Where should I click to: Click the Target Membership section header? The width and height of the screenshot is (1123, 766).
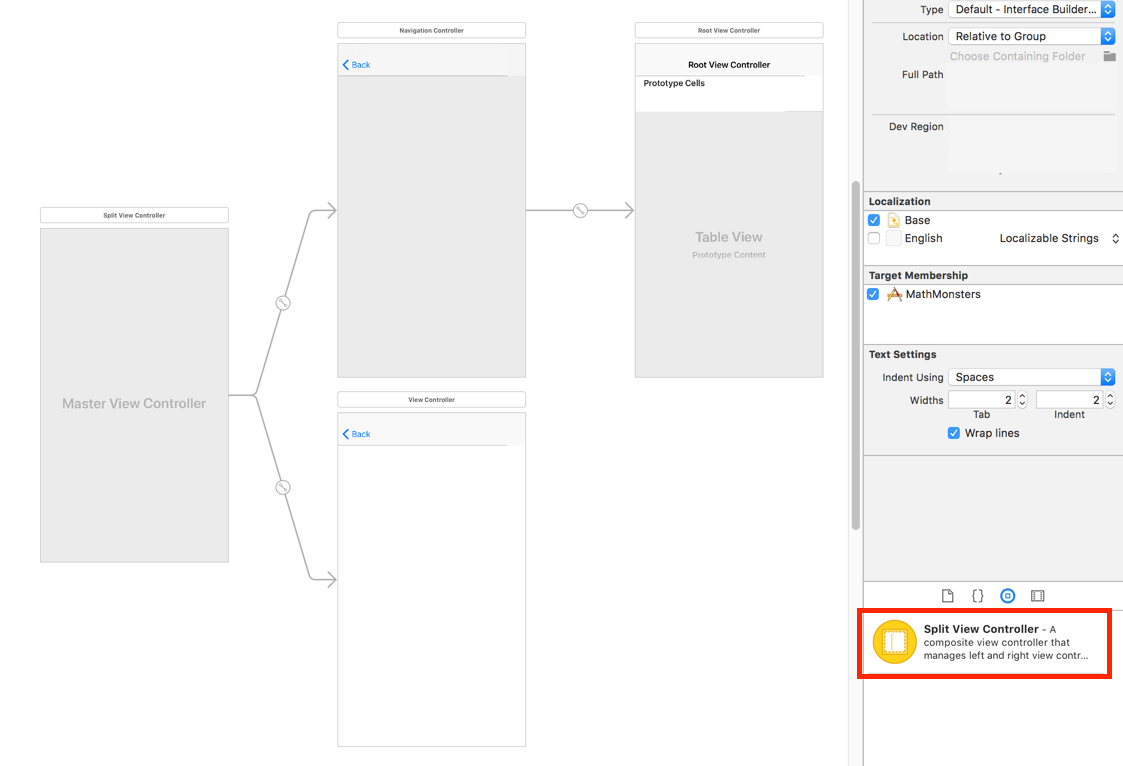[x=918, y=275]
